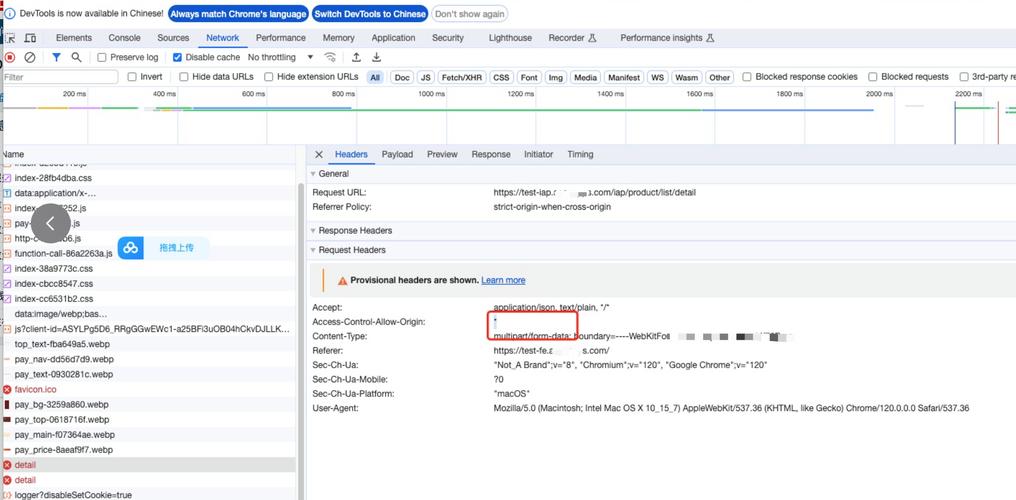Uncheck the Disable cache checkbox
Screen dimensions: 1016x500
178,58
